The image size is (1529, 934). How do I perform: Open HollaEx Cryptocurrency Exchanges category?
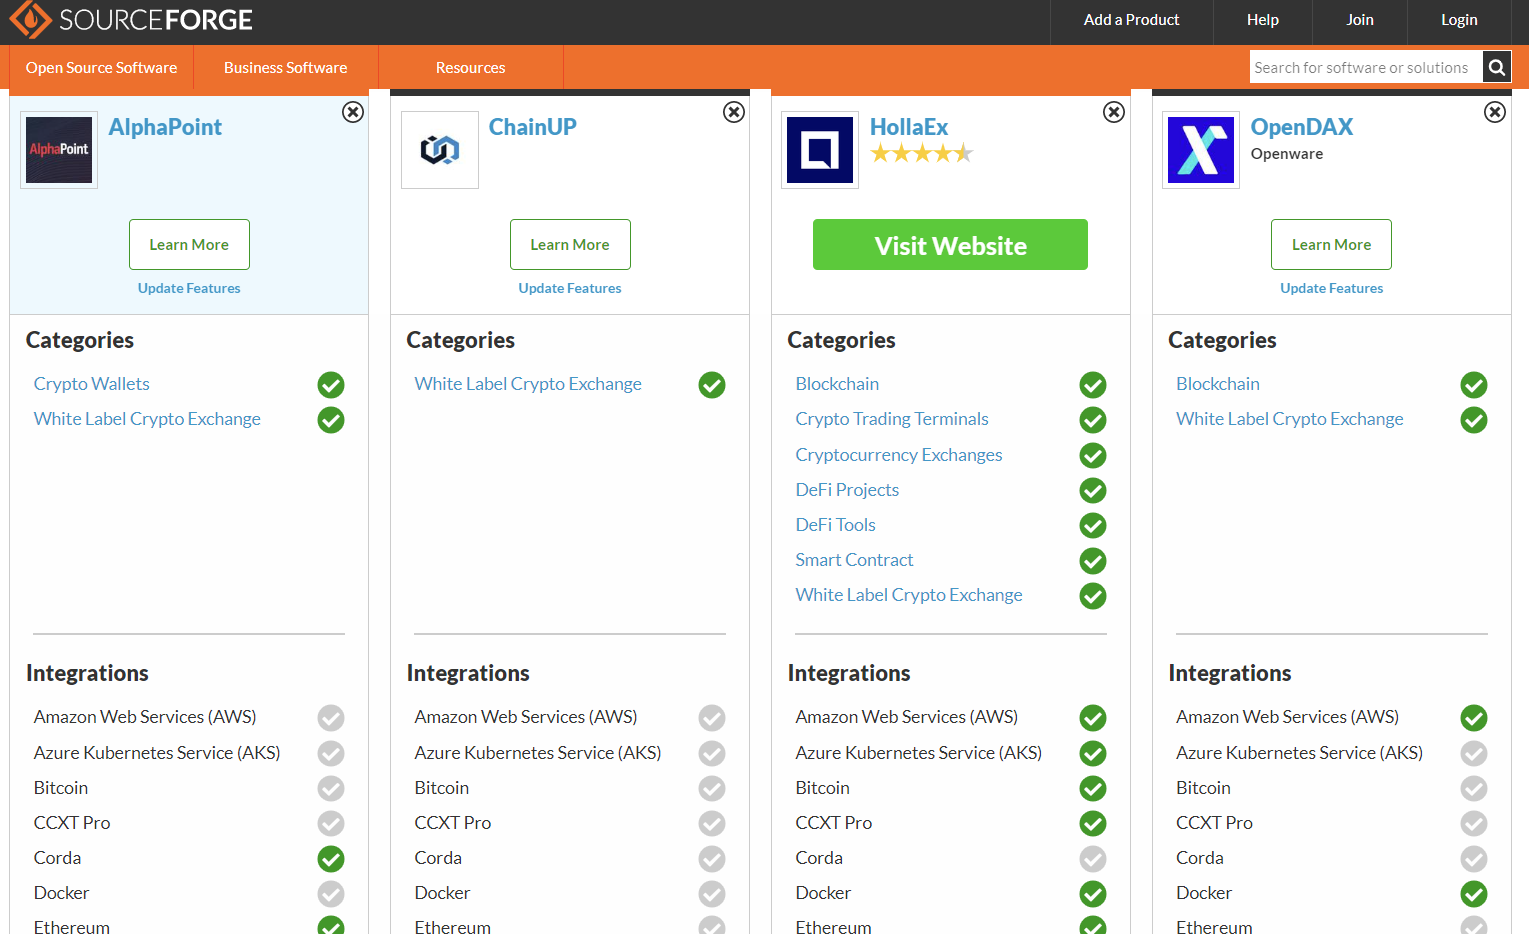(x=899, y=455)
